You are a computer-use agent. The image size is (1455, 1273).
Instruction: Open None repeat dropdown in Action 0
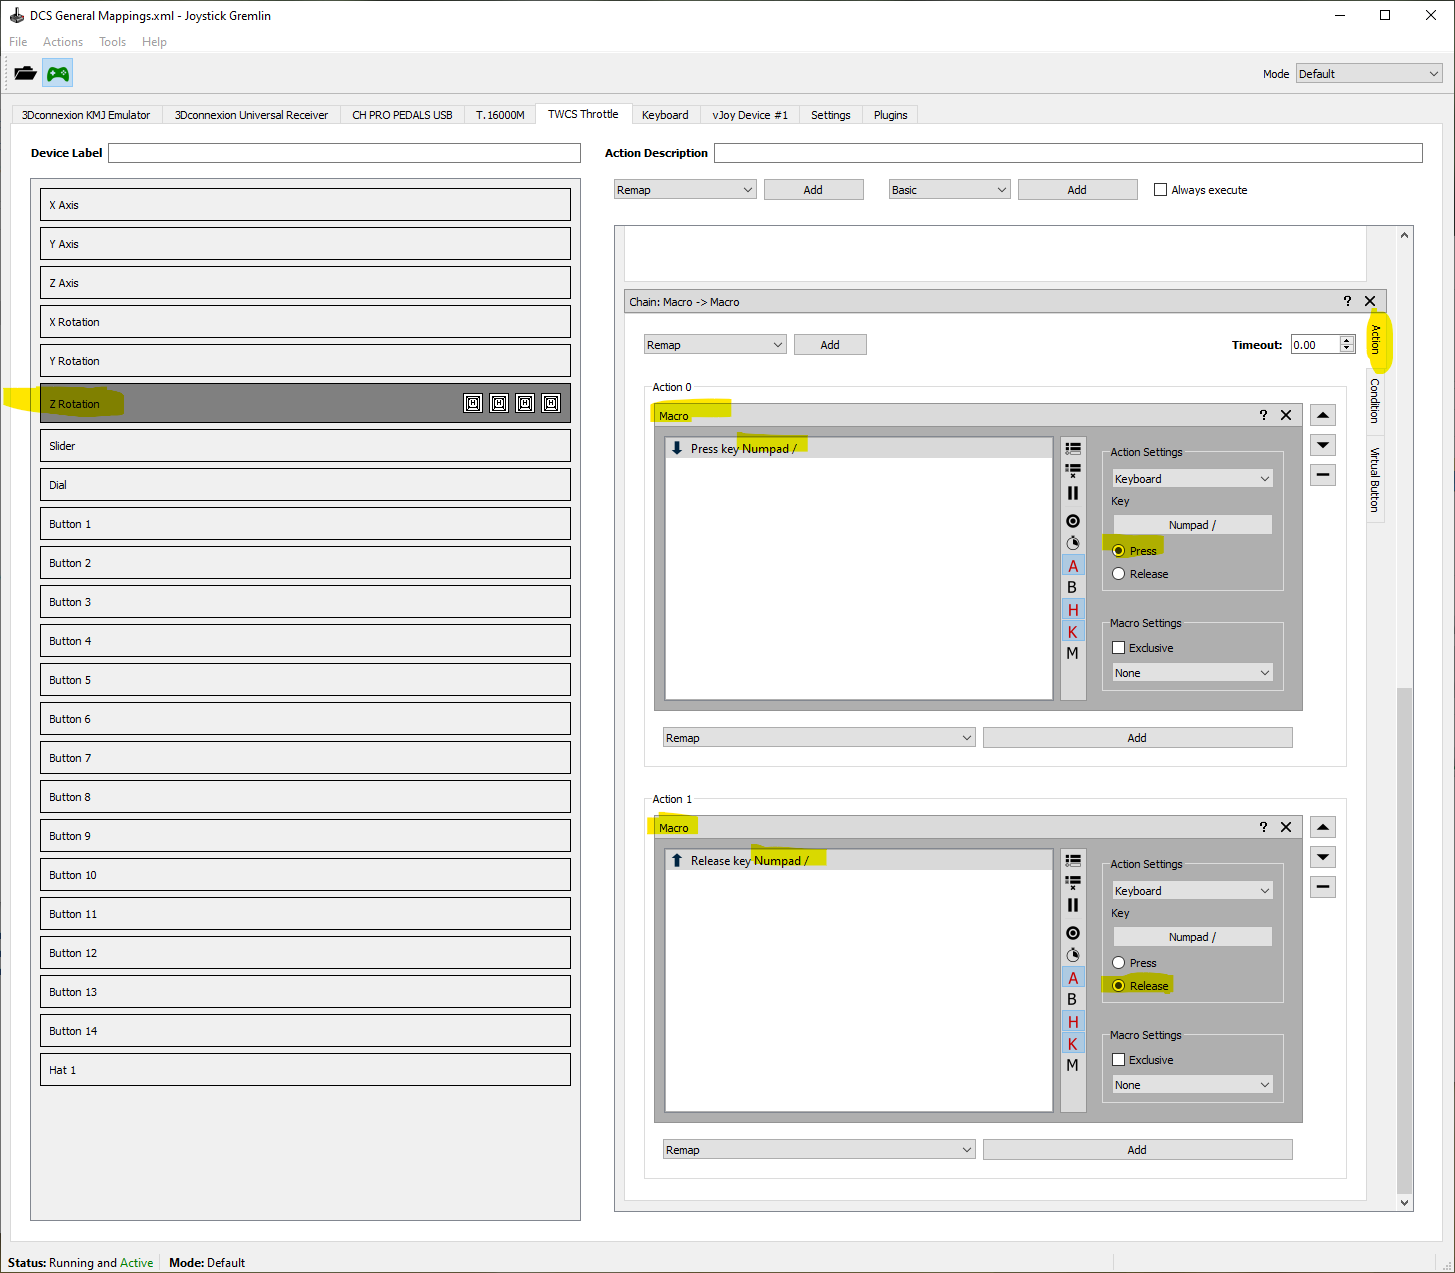click(x=1193, y=673)
